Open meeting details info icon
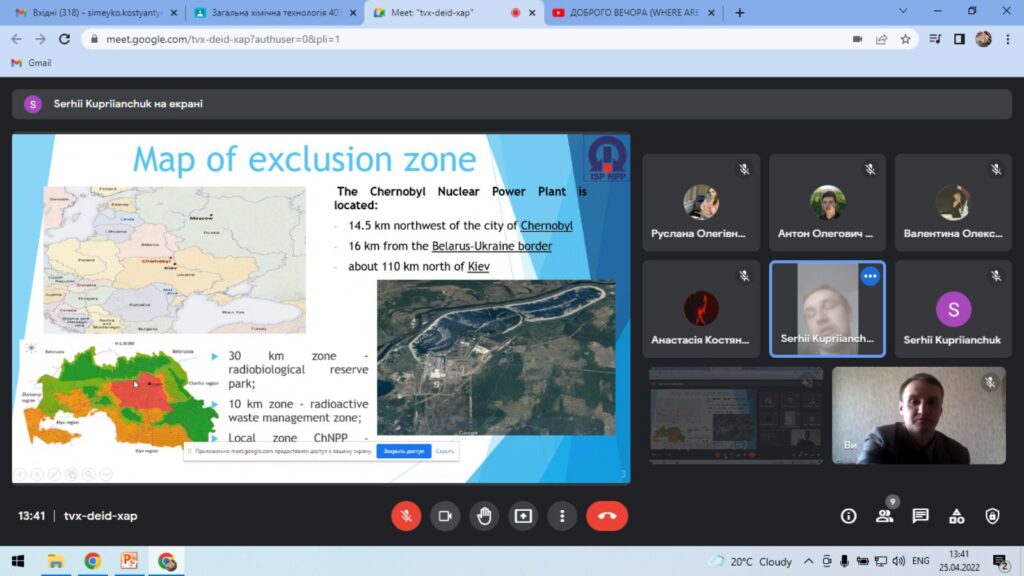The width and height of the screenshot is (1024, 576). tap(848, 516)
